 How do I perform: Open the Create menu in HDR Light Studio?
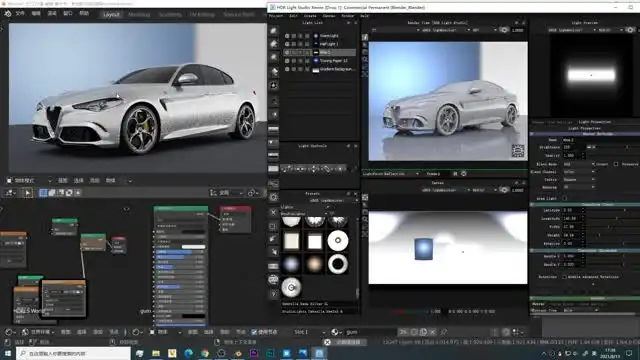click(310, 16)
